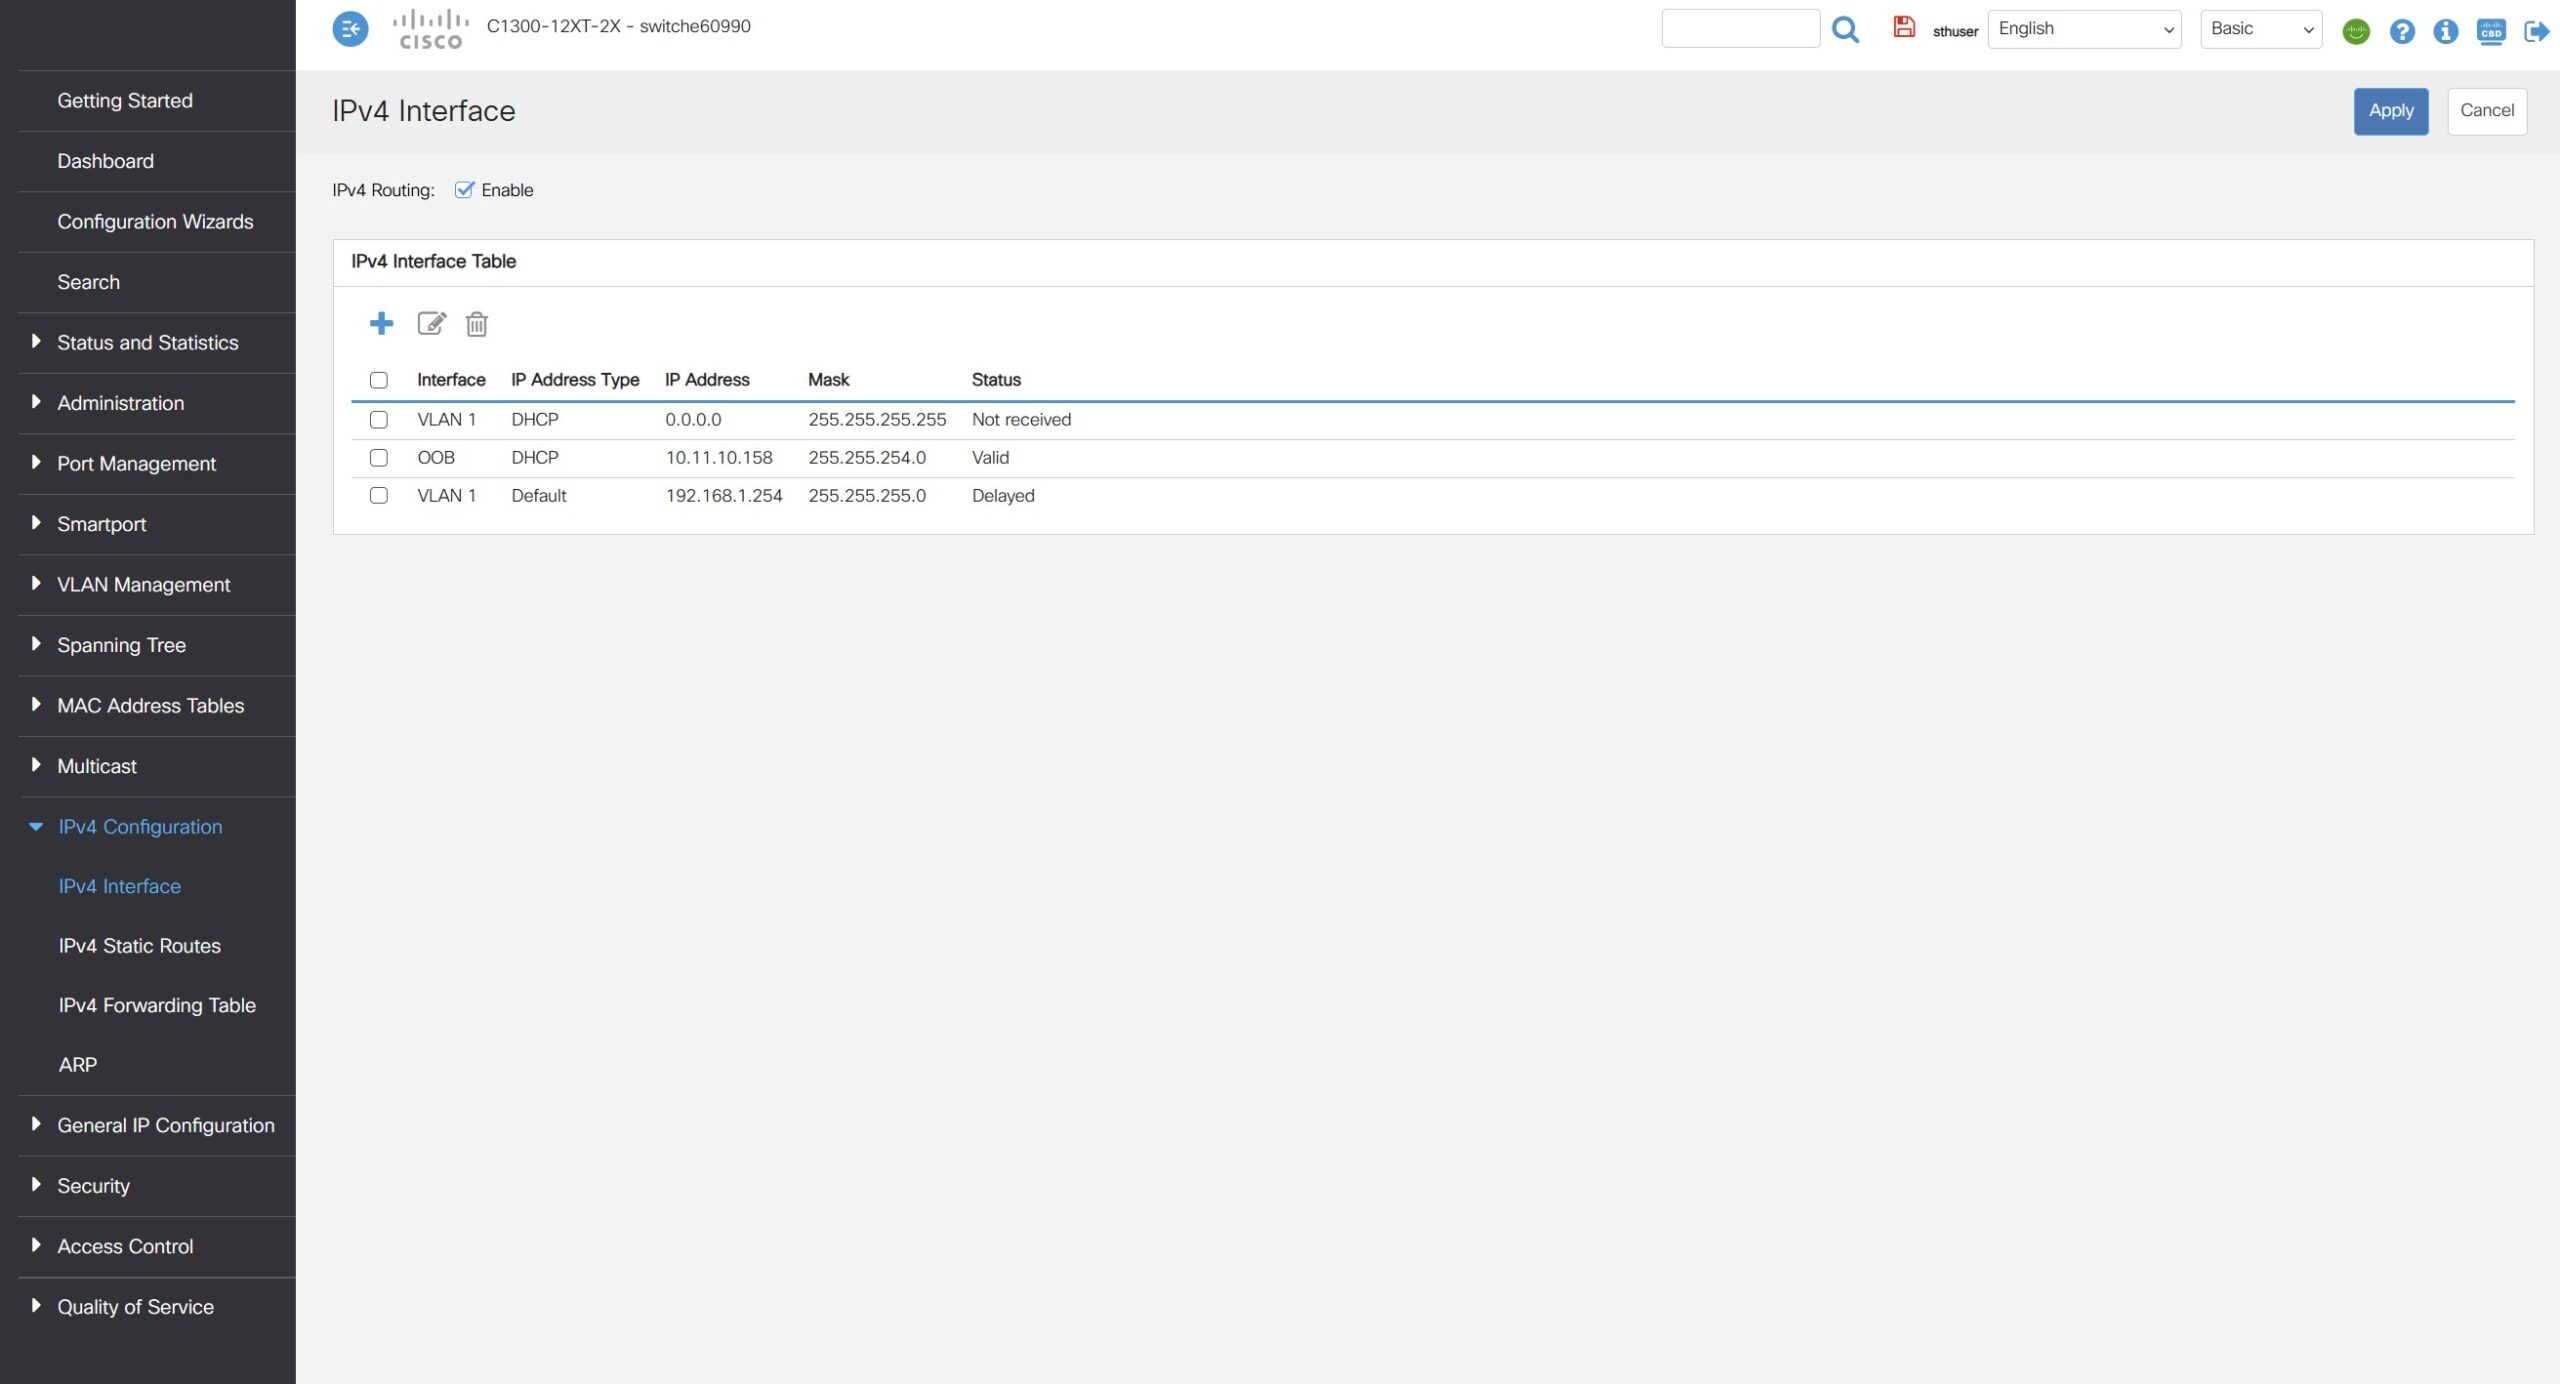Open the blue help question mark icon
The width and height of the screenshot is (2560, 1384).
tap(2402, 32)
